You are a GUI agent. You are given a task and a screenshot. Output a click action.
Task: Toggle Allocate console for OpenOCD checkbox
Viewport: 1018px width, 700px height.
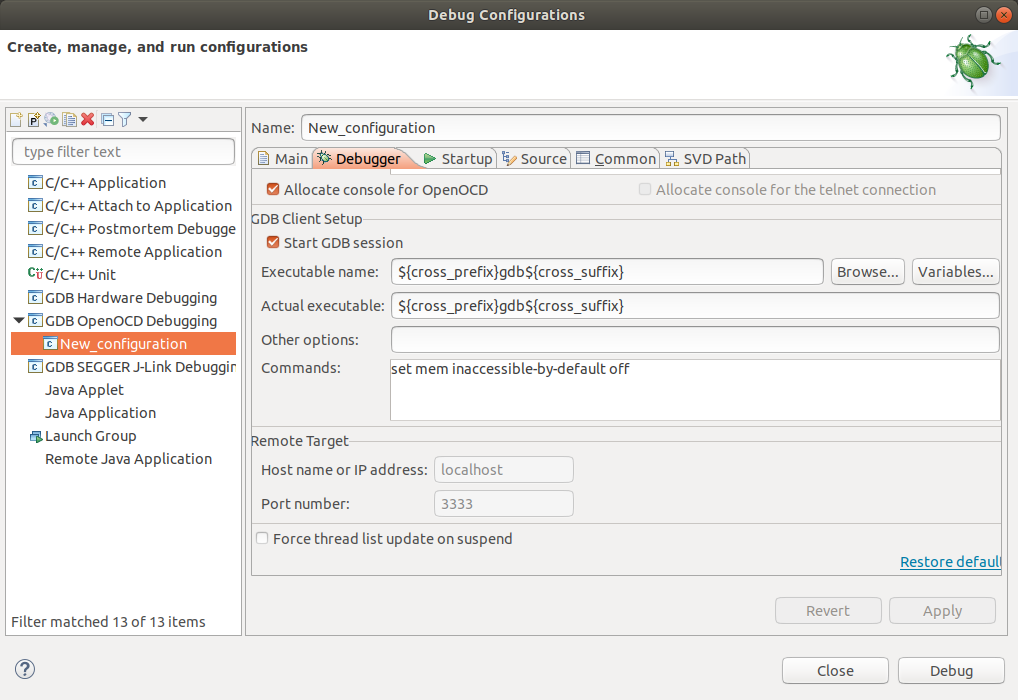(x=273, y=190)
